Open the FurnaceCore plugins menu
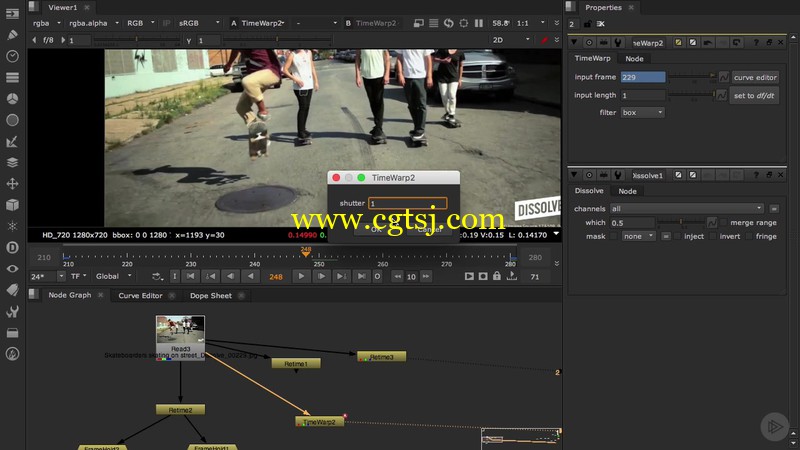Screen dimensions: 800x450 pos(12,354)
